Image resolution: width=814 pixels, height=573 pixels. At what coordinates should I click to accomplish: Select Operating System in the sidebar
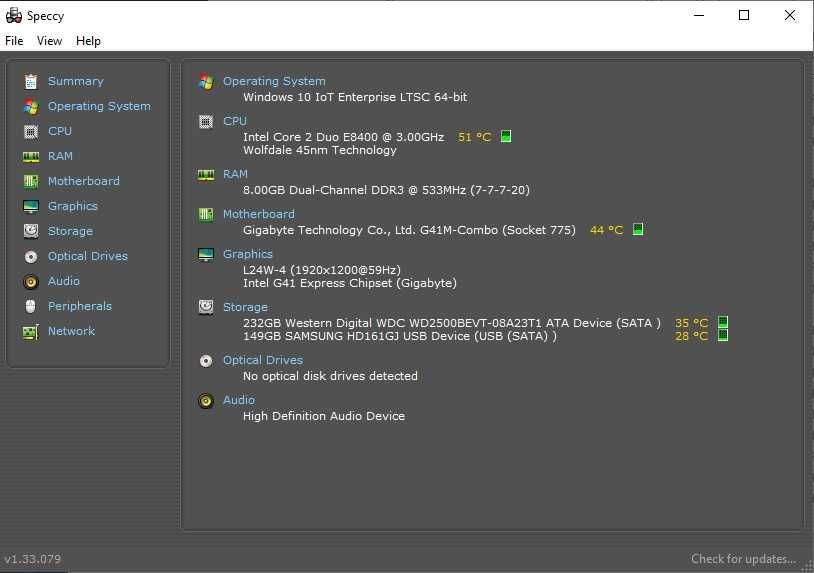coord(99,106)
